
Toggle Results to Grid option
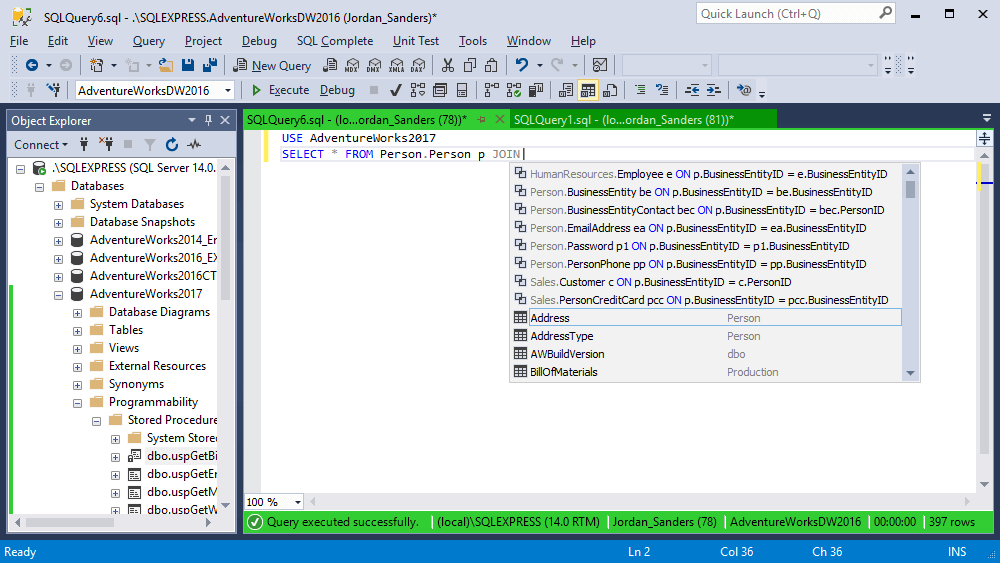pyautogui.click(x=588, y=90)
